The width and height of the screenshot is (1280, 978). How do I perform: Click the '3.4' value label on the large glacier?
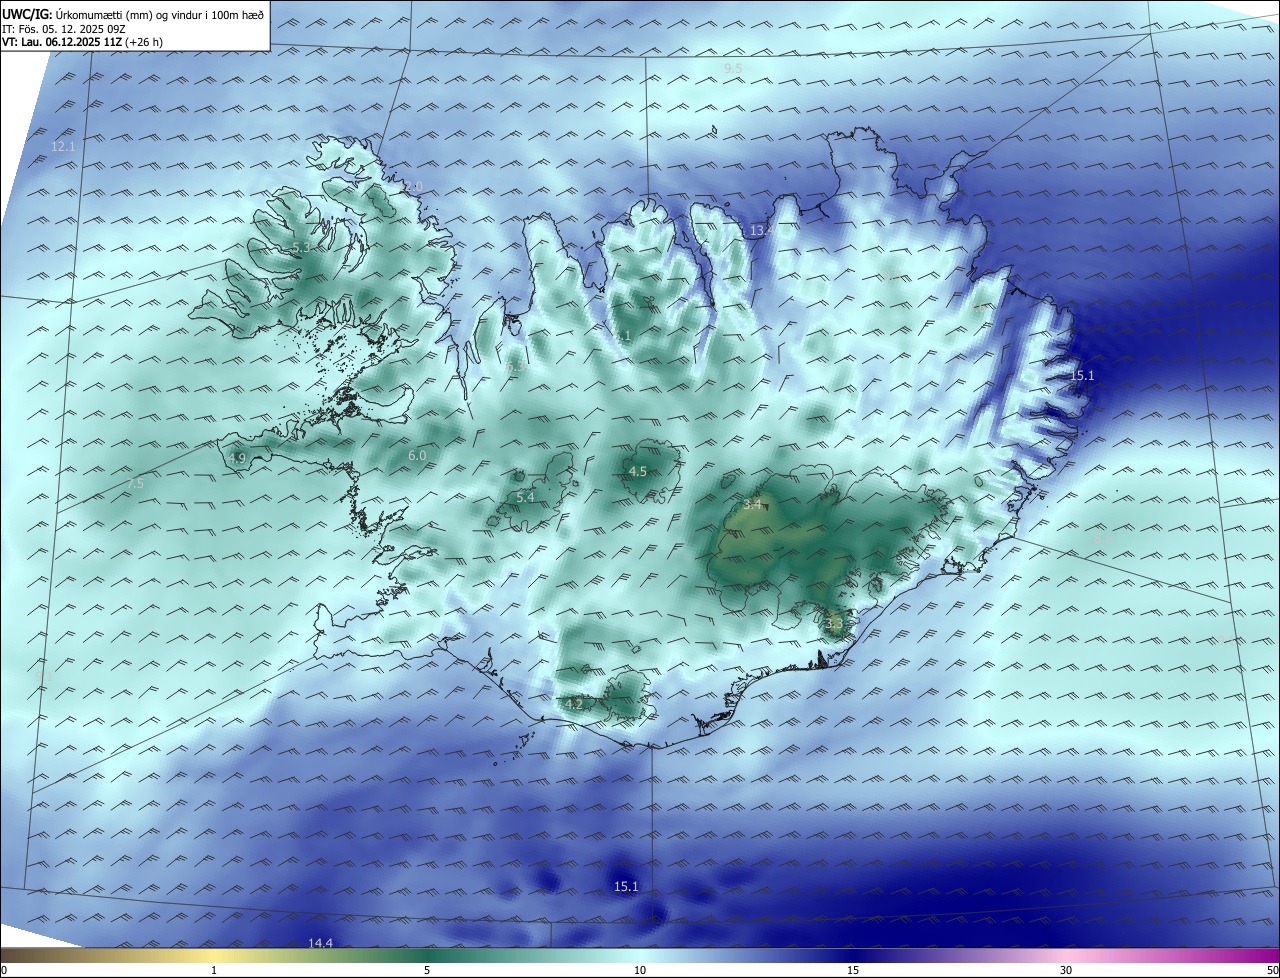coord(753,504)
